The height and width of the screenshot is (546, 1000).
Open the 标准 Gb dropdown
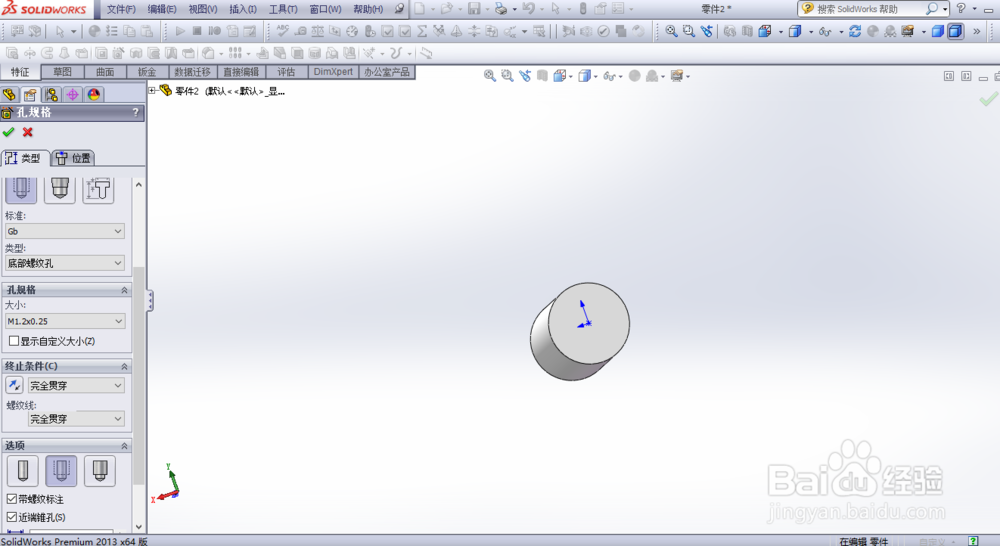click(64, 231)
